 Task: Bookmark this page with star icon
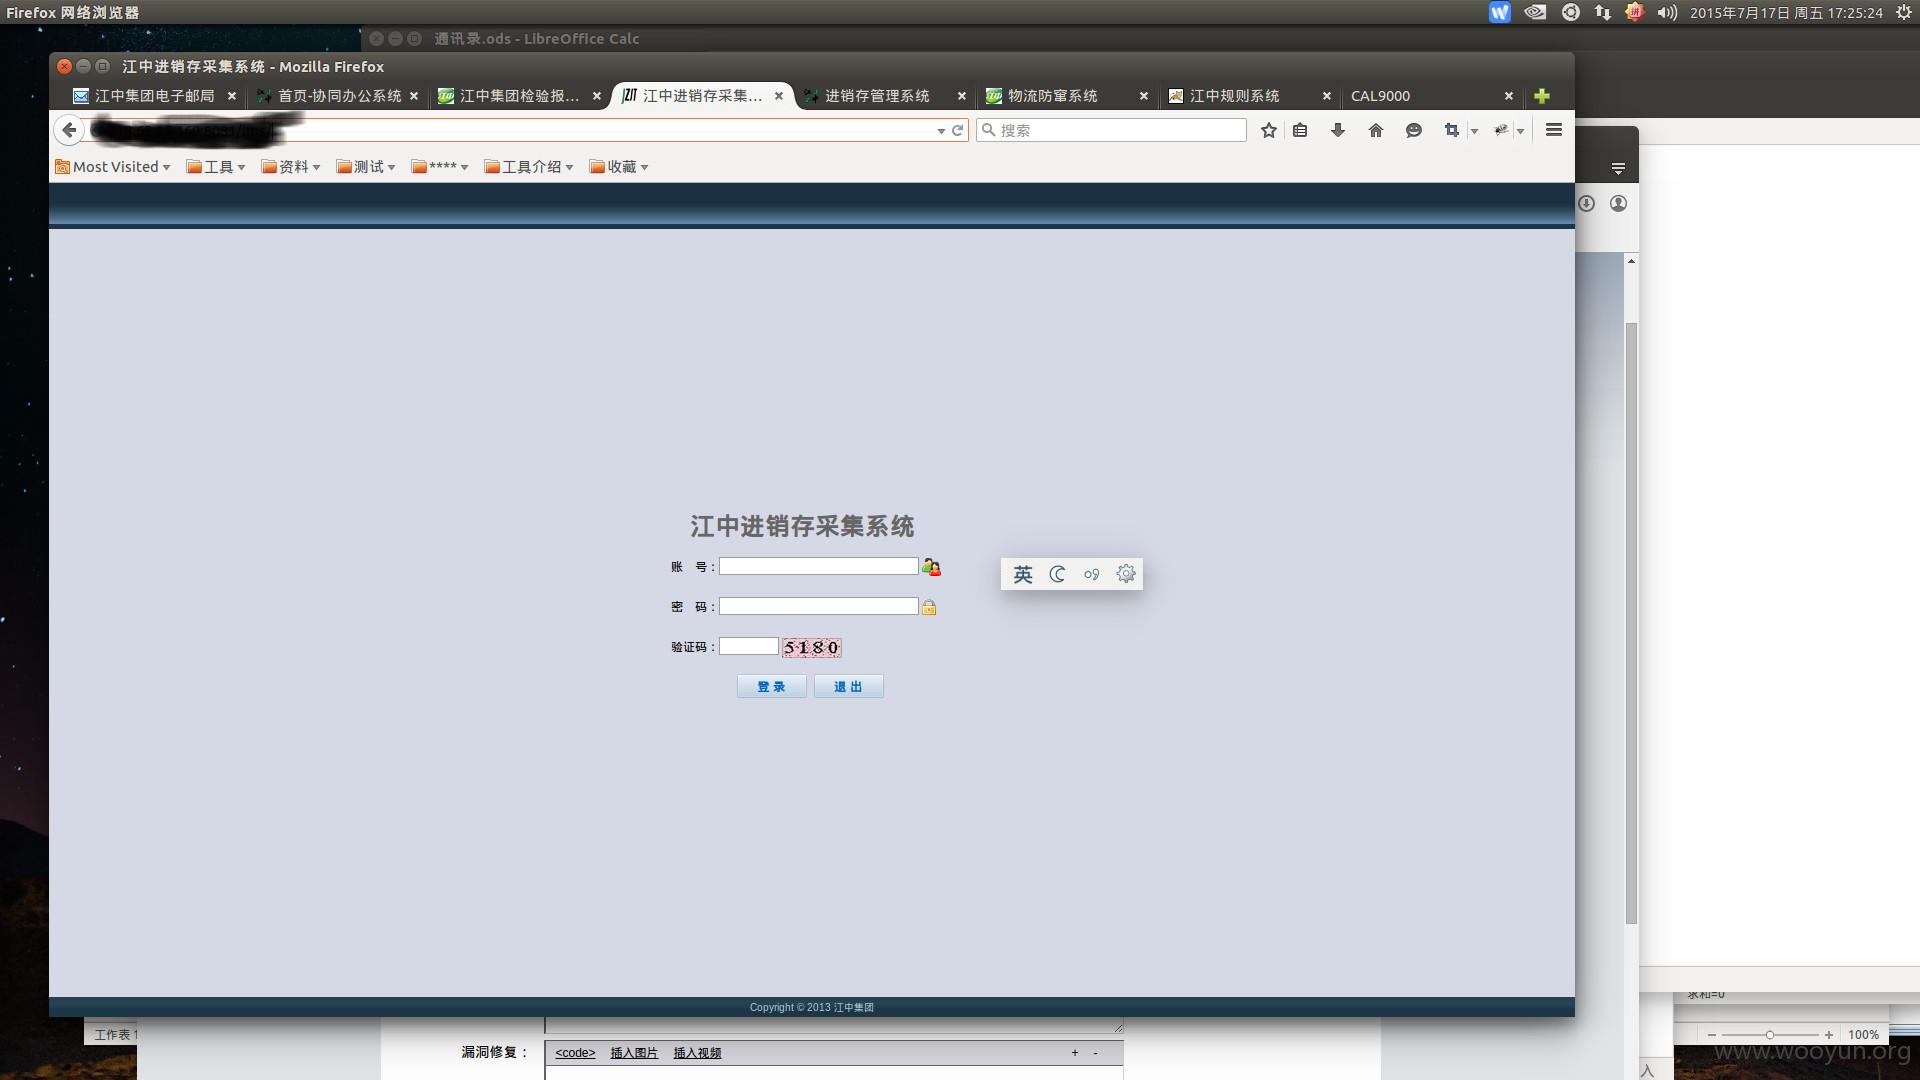coord(1269,130)
